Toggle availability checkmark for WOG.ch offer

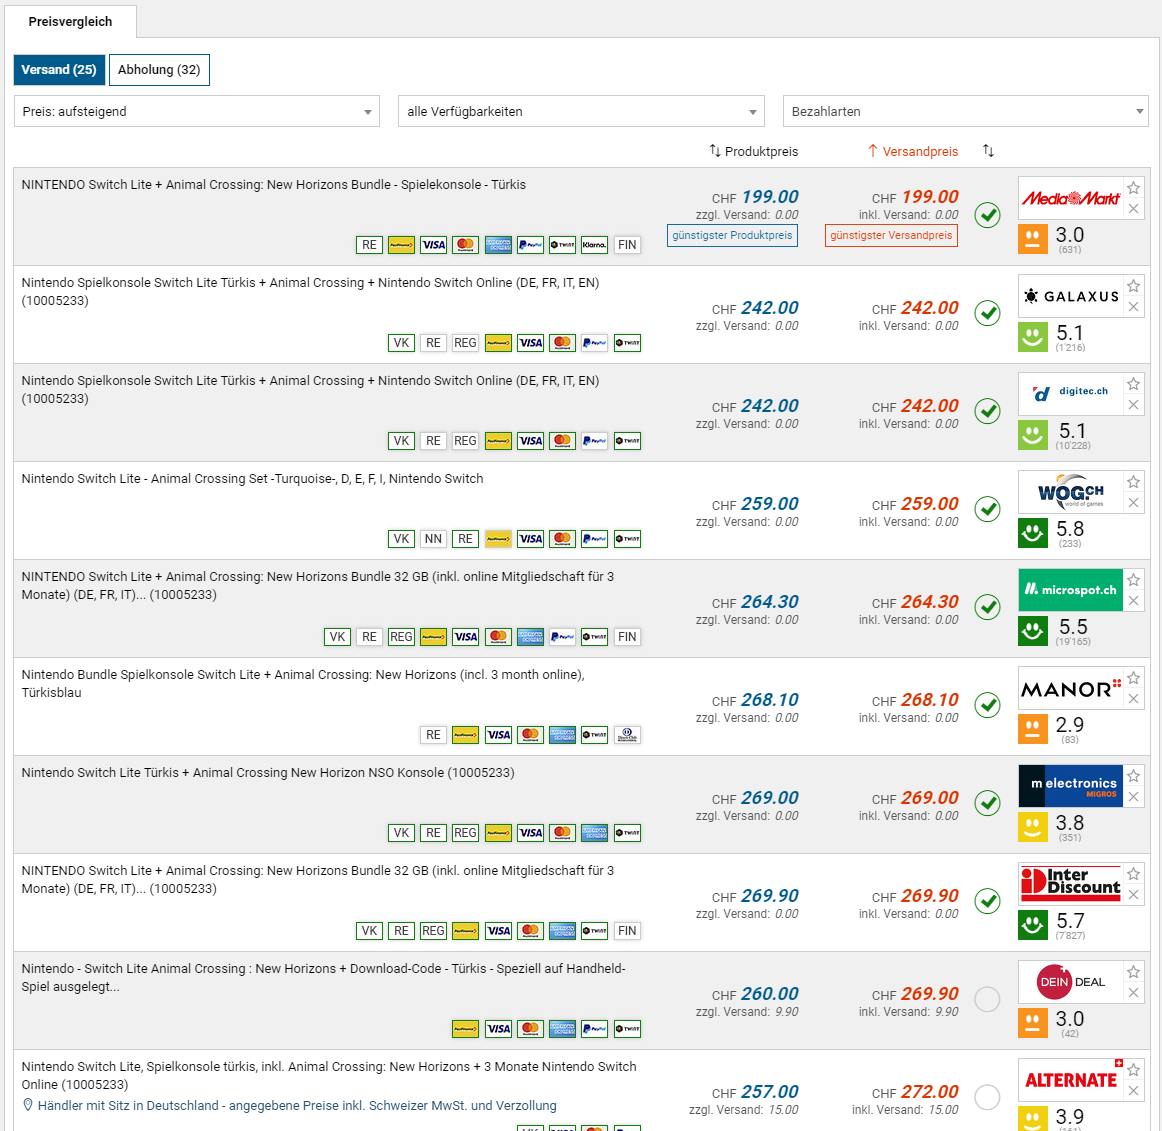click(x=987, y=509)
